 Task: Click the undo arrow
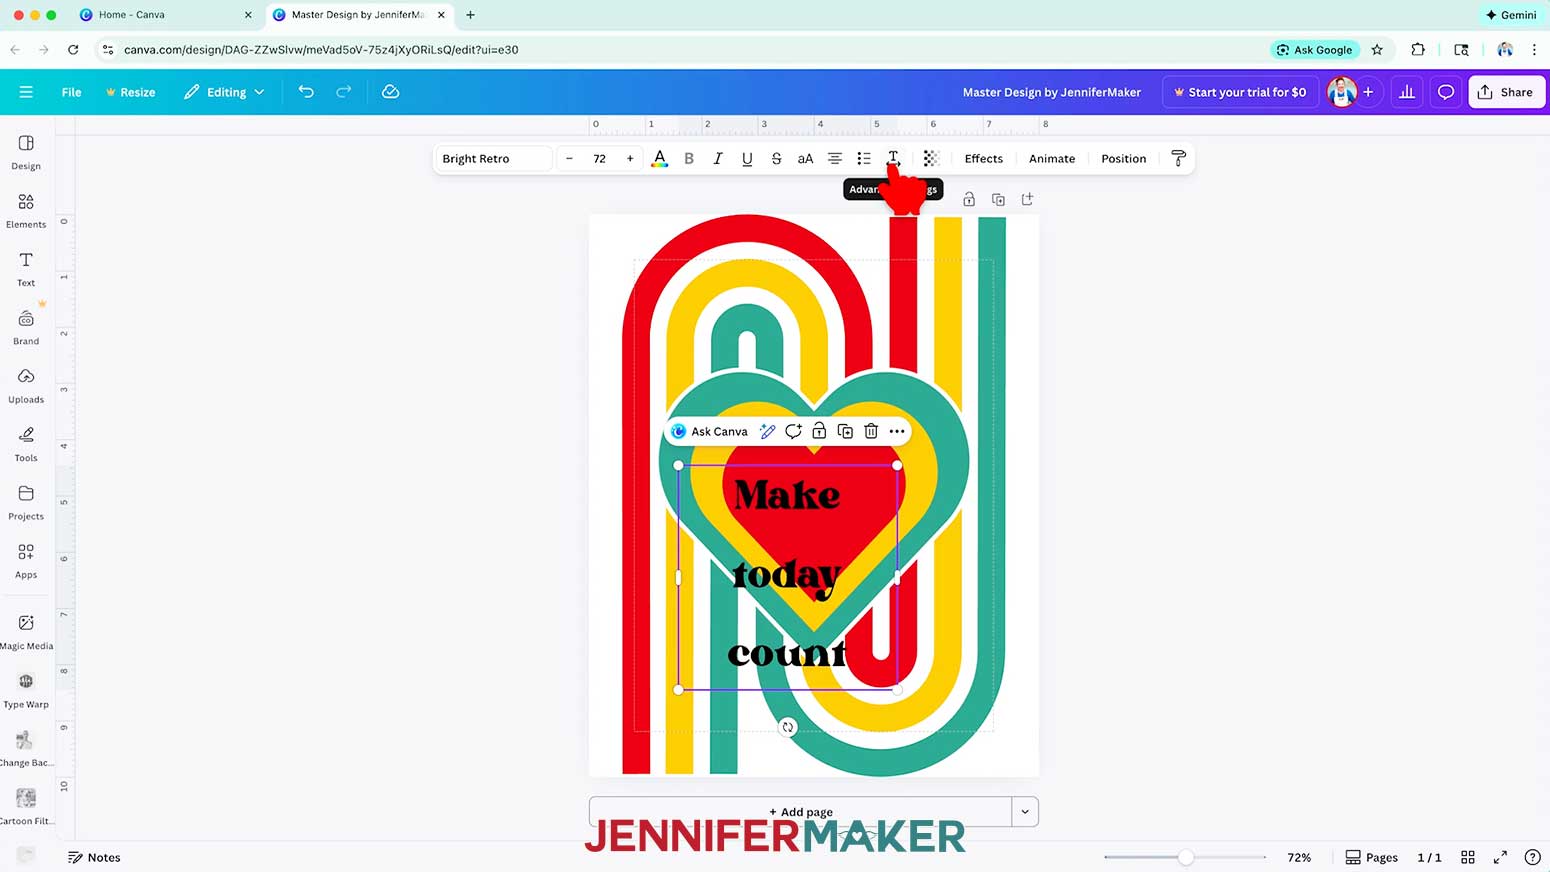pos(306,92)
